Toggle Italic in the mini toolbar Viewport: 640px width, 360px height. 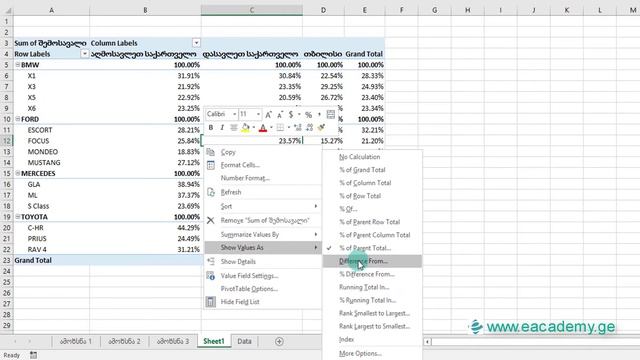(222, 128)
